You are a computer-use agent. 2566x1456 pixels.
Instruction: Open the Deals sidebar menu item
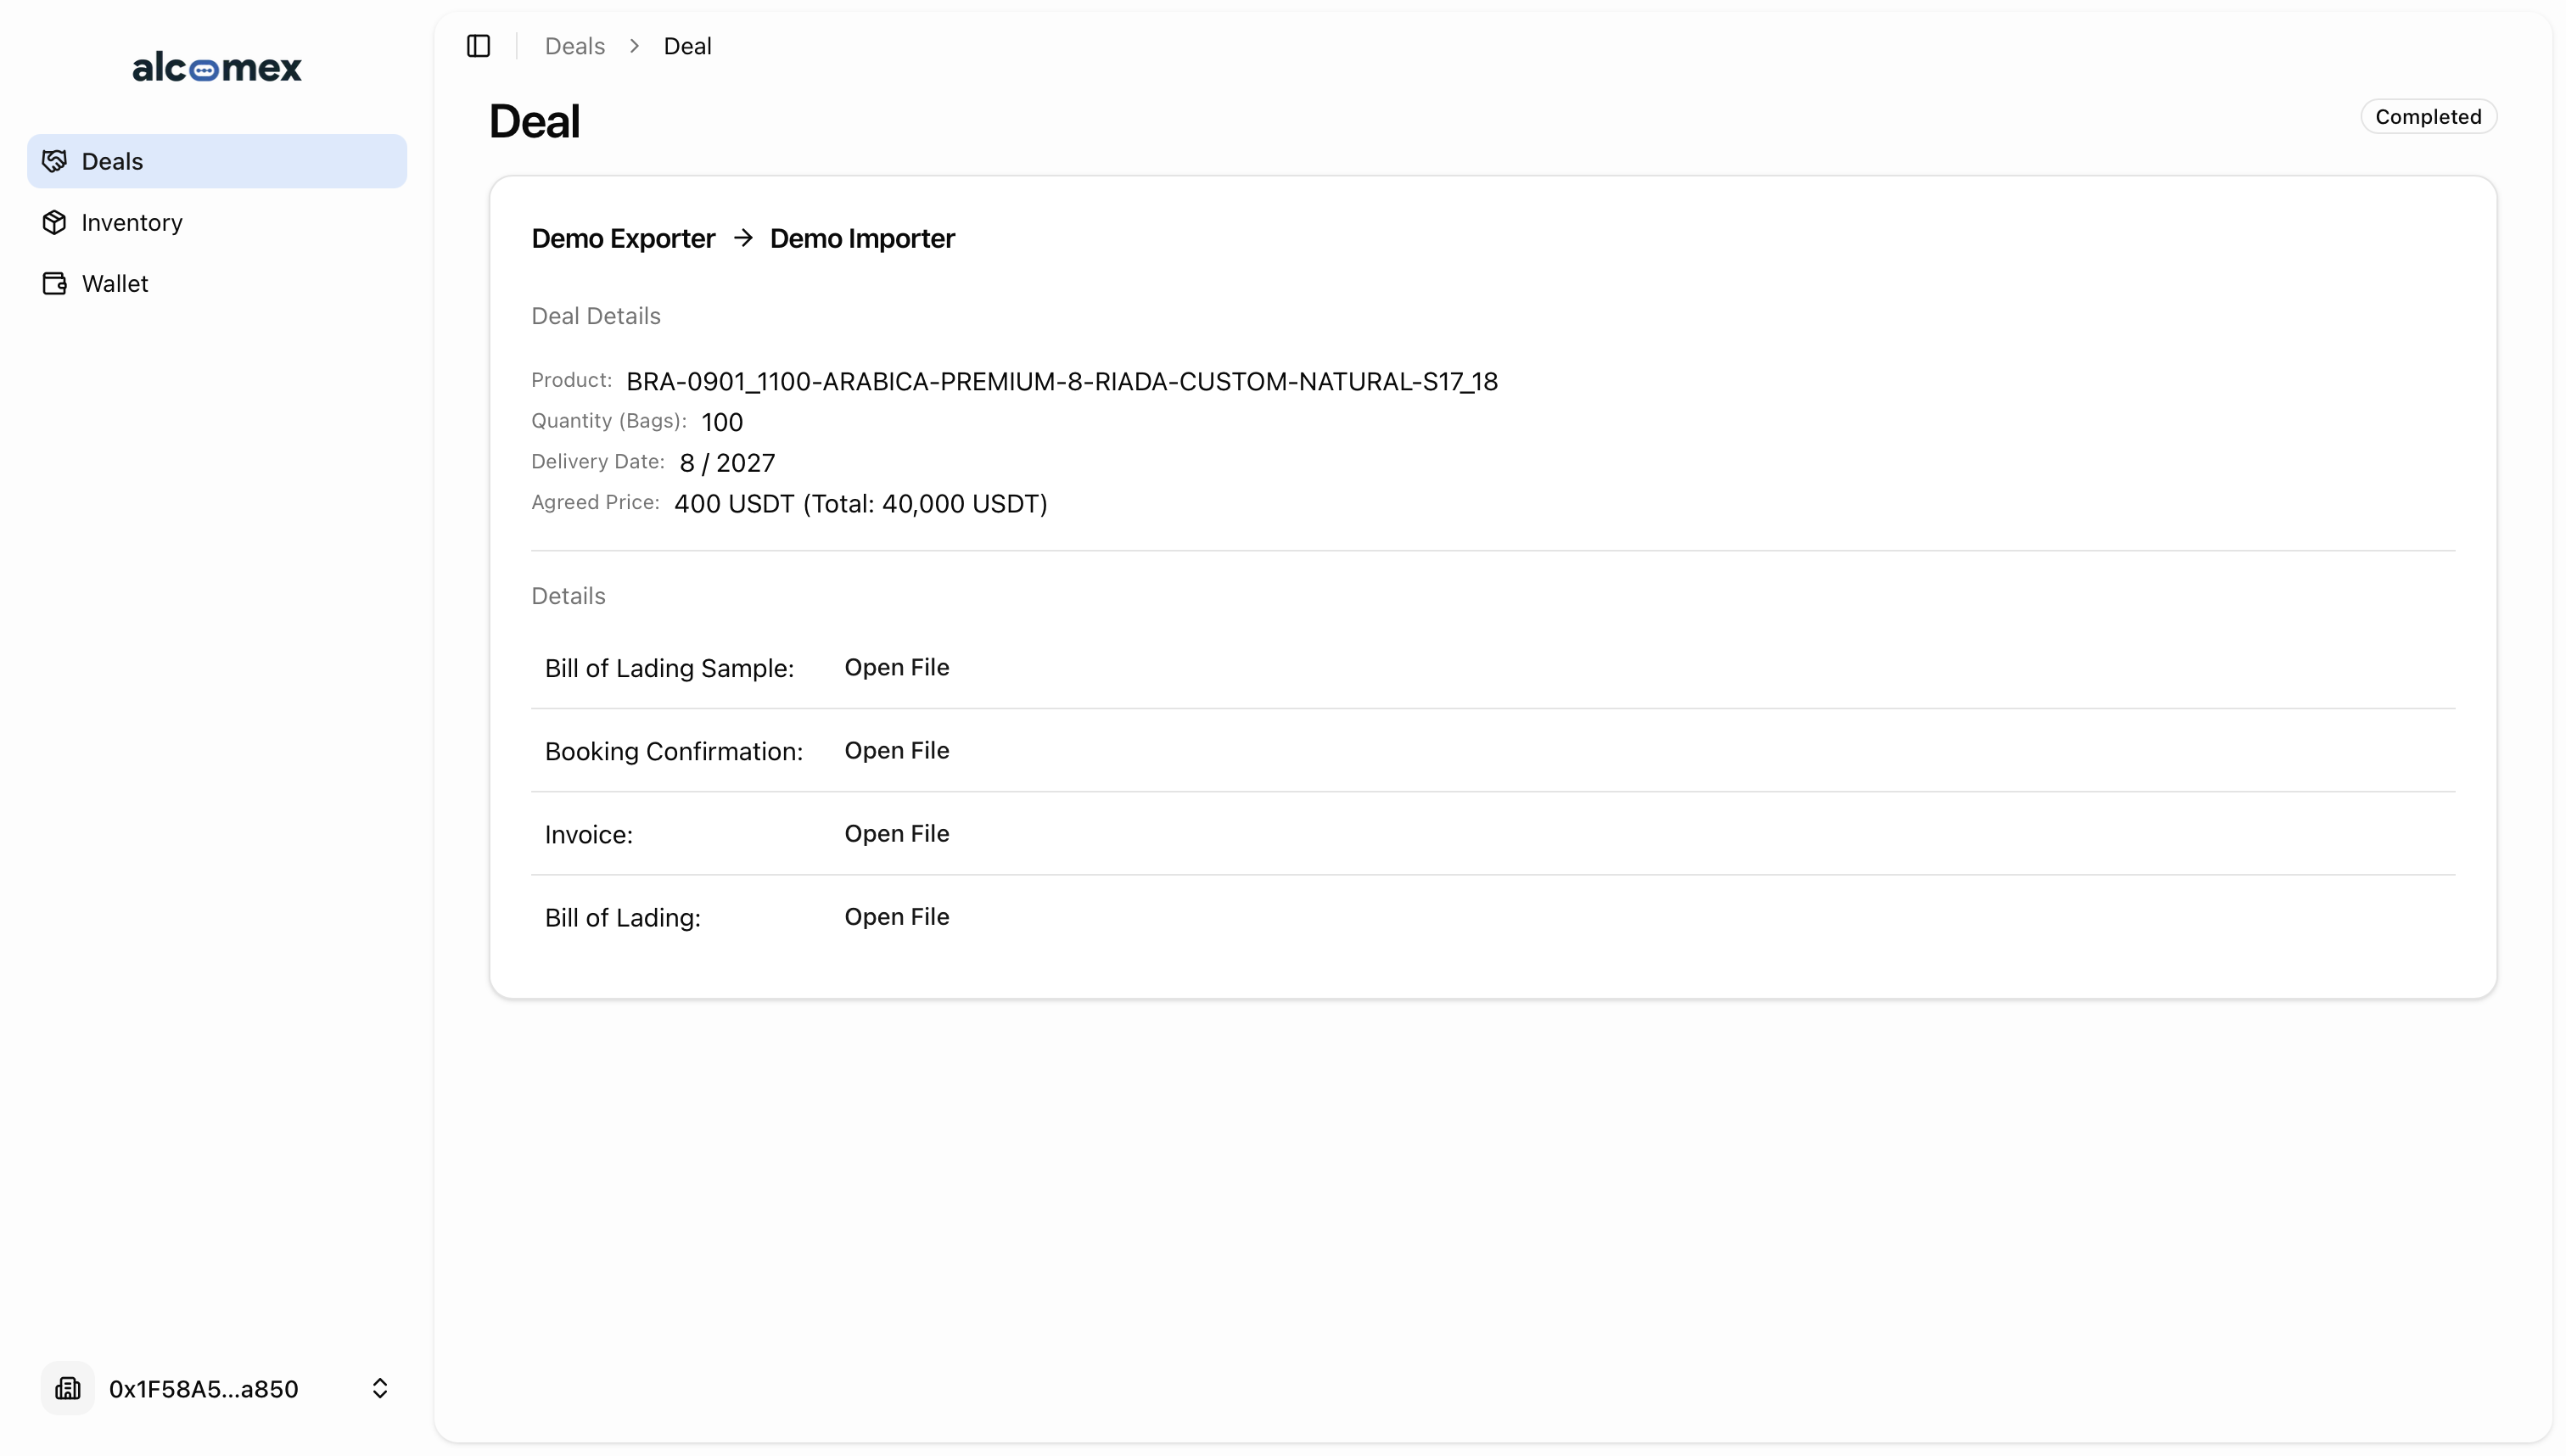[x=217, y=161]
